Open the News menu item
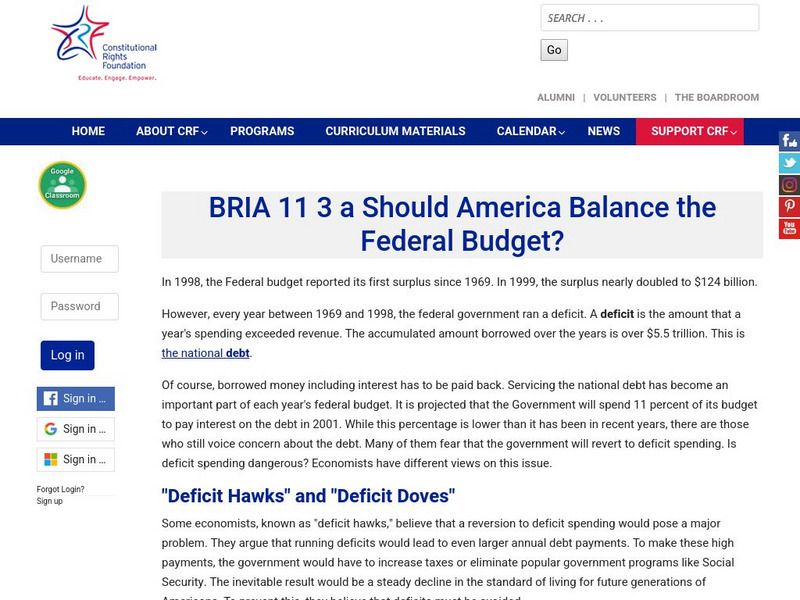This screenshot has width=800, height=600. pos(604,131)
